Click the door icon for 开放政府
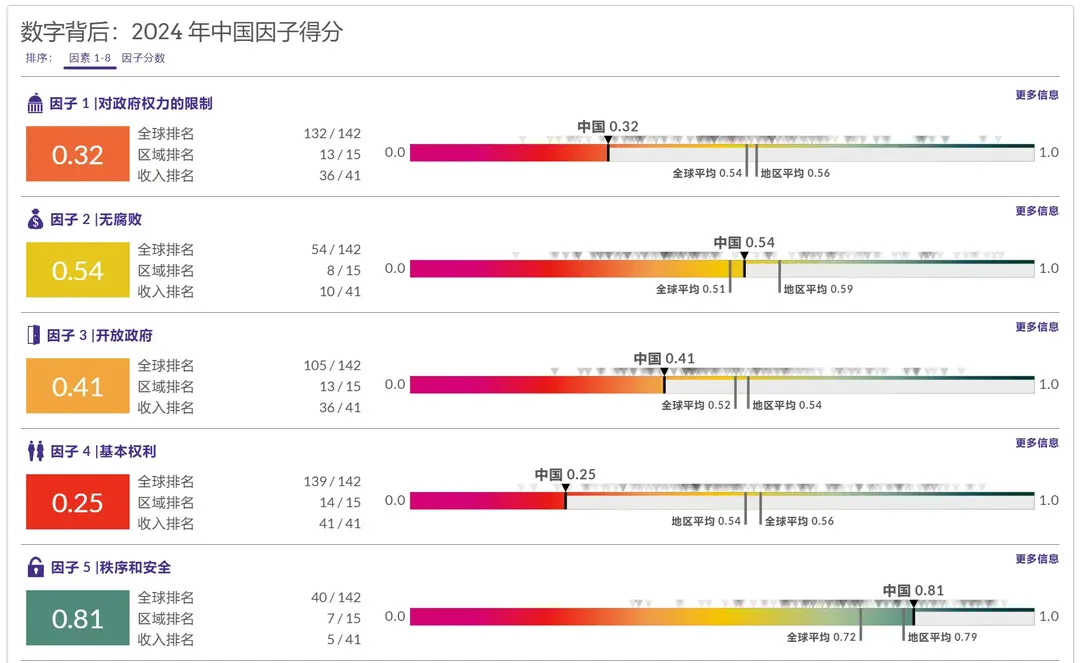The width and height of the screenshot is (1080, 663). [x=34, y=335]
